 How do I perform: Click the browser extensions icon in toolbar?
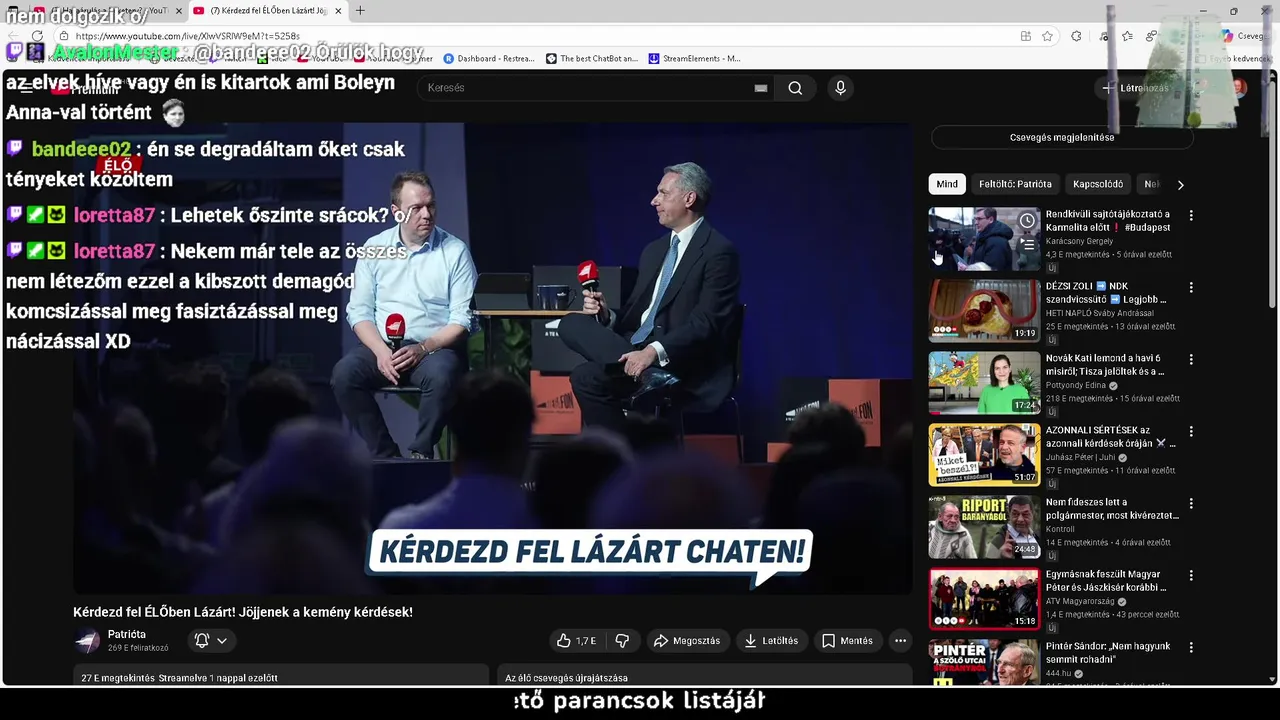(x=1076, y=36)
